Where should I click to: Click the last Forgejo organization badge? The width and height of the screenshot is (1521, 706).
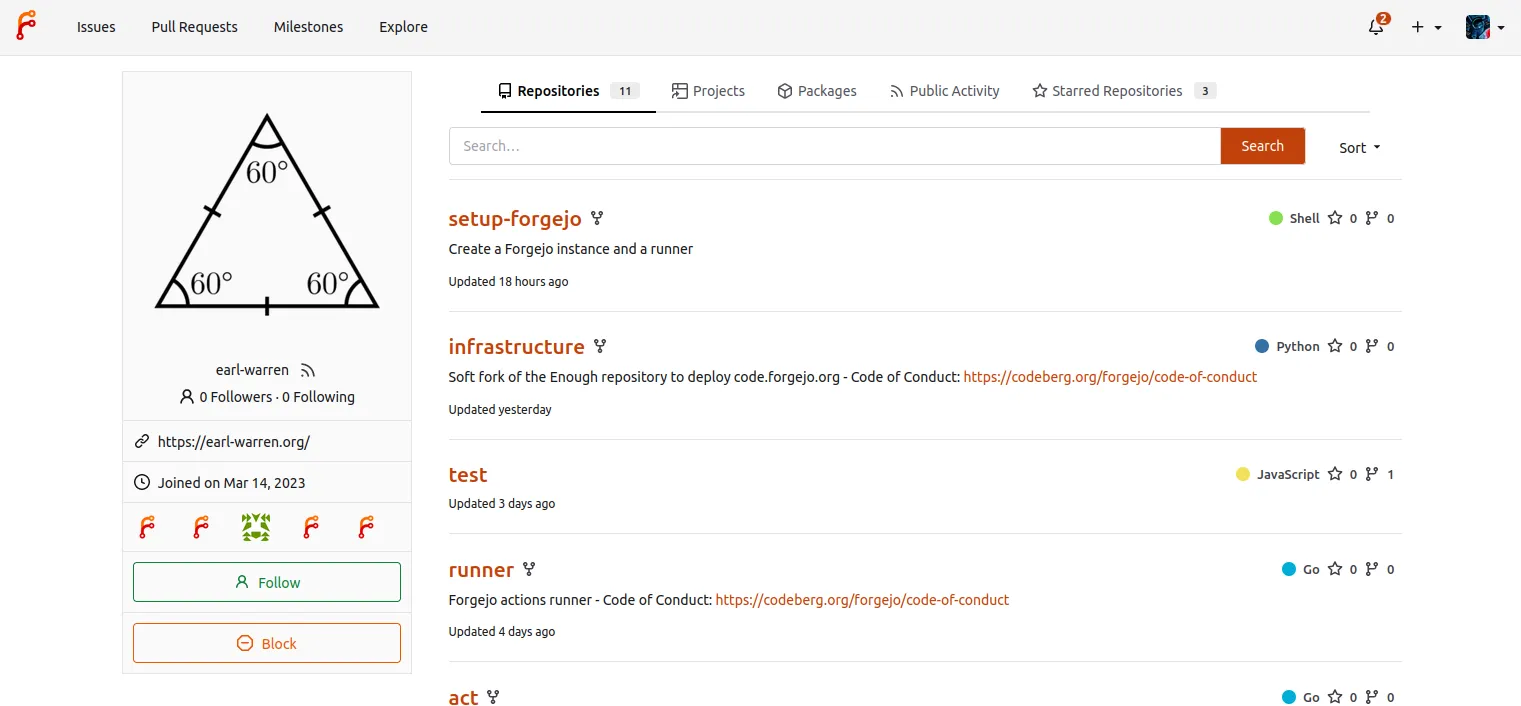(x=366, y=527)
